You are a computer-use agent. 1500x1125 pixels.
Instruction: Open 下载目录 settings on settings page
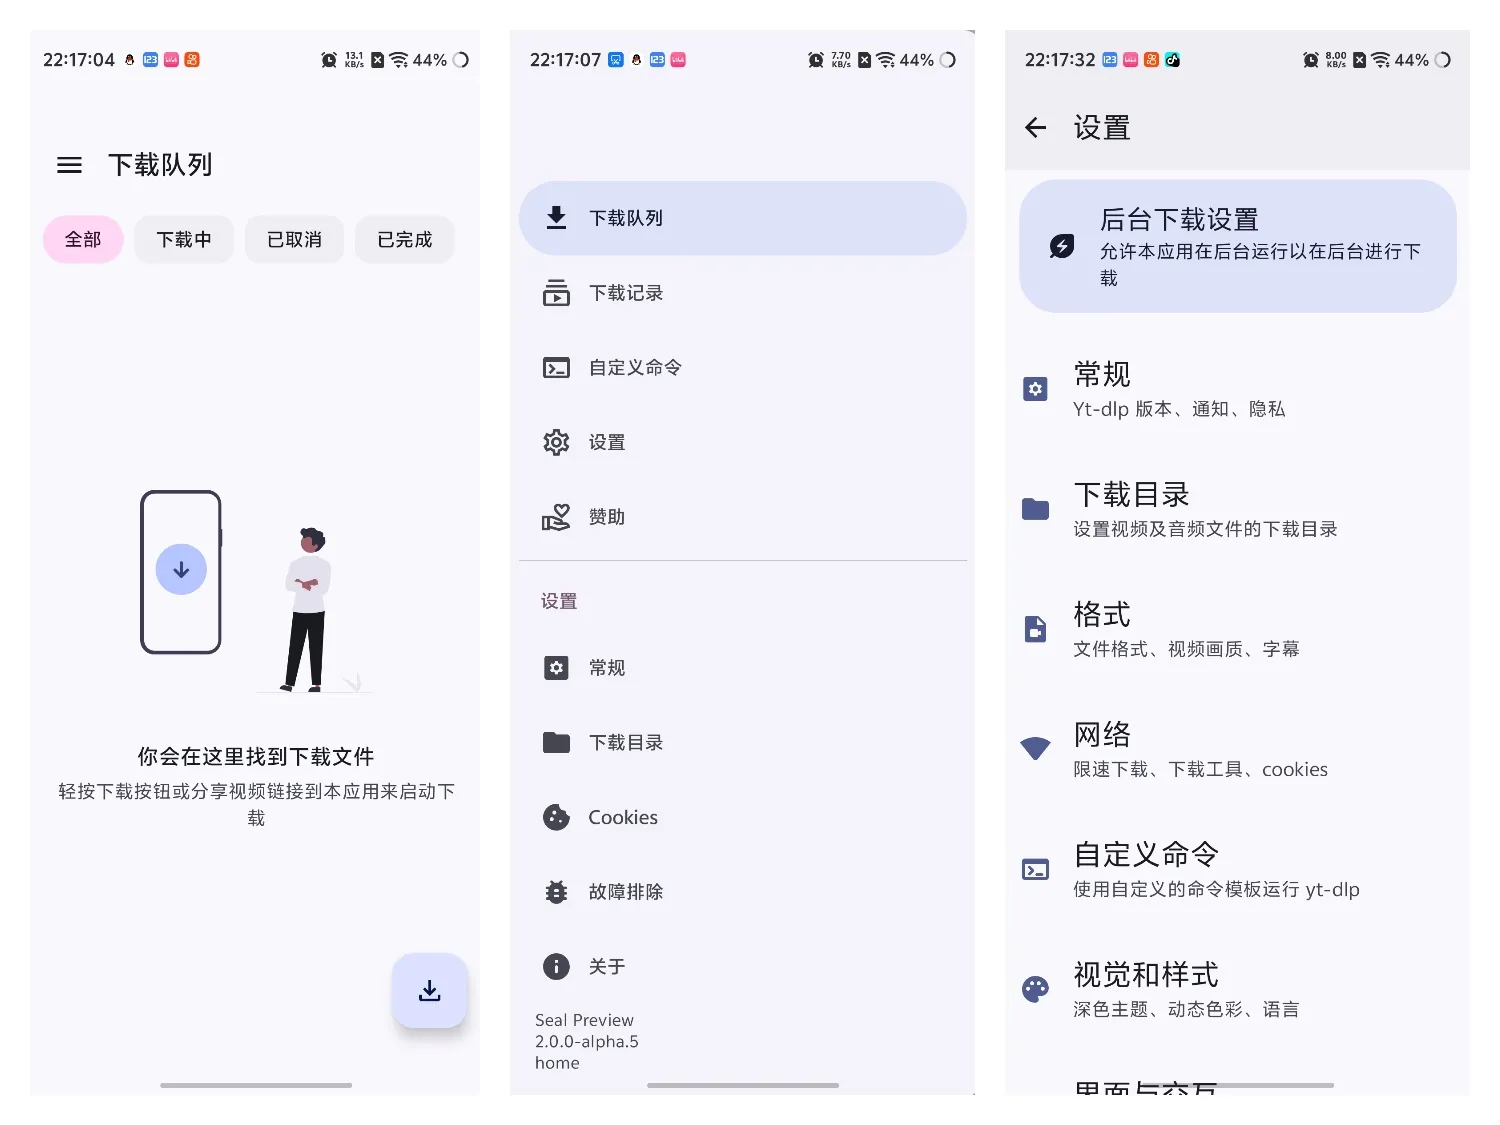point(1238,509)
